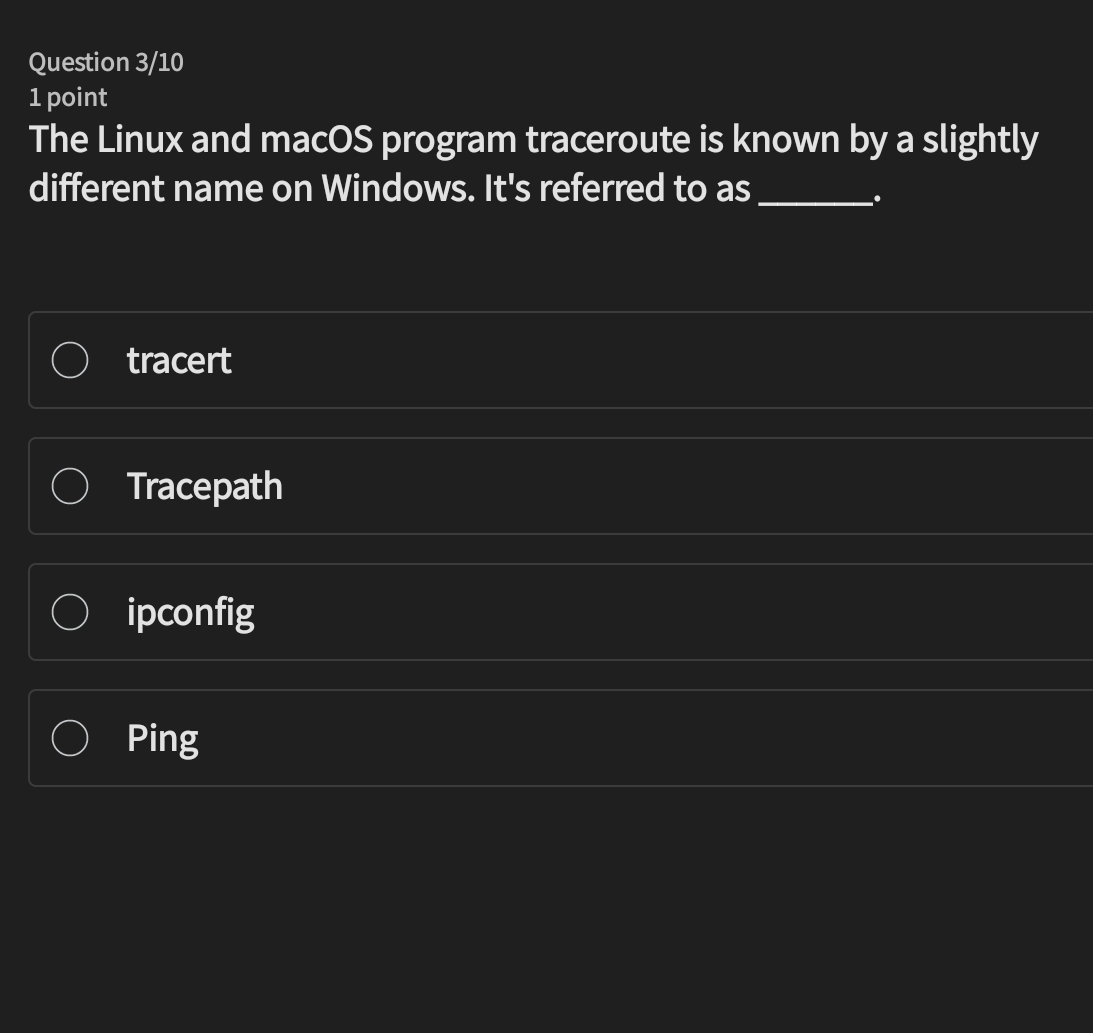Click the Tracepath answer option row
The height and width of the screenshot is (1033, 1093).
click(x=500, y=486)
